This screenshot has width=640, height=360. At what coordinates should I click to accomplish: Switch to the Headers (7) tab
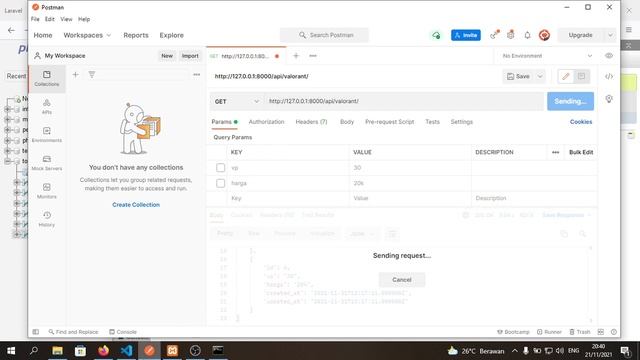click(x=311, y=122)
